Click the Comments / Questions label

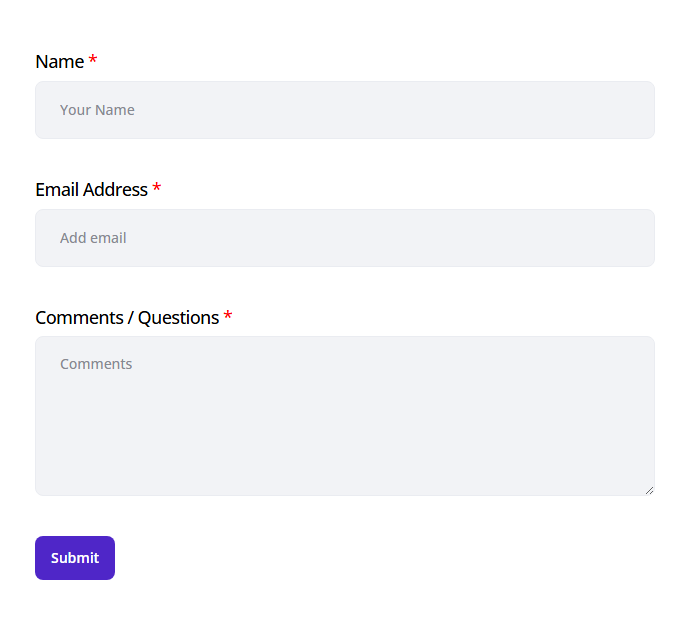coord(127,318)
